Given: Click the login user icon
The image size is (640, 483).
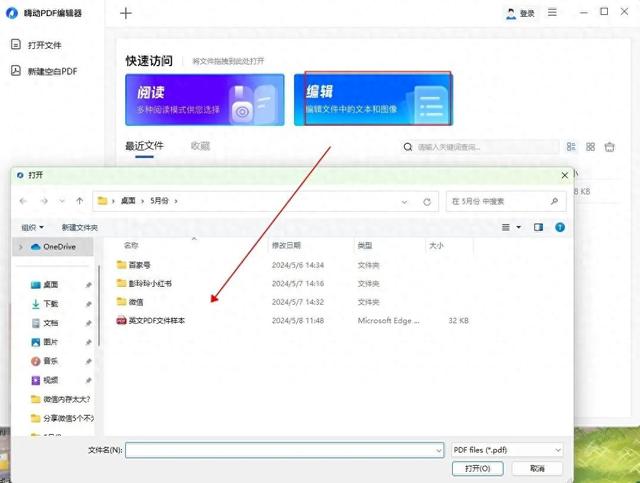Looking at the screenshot, I should 511,13.
